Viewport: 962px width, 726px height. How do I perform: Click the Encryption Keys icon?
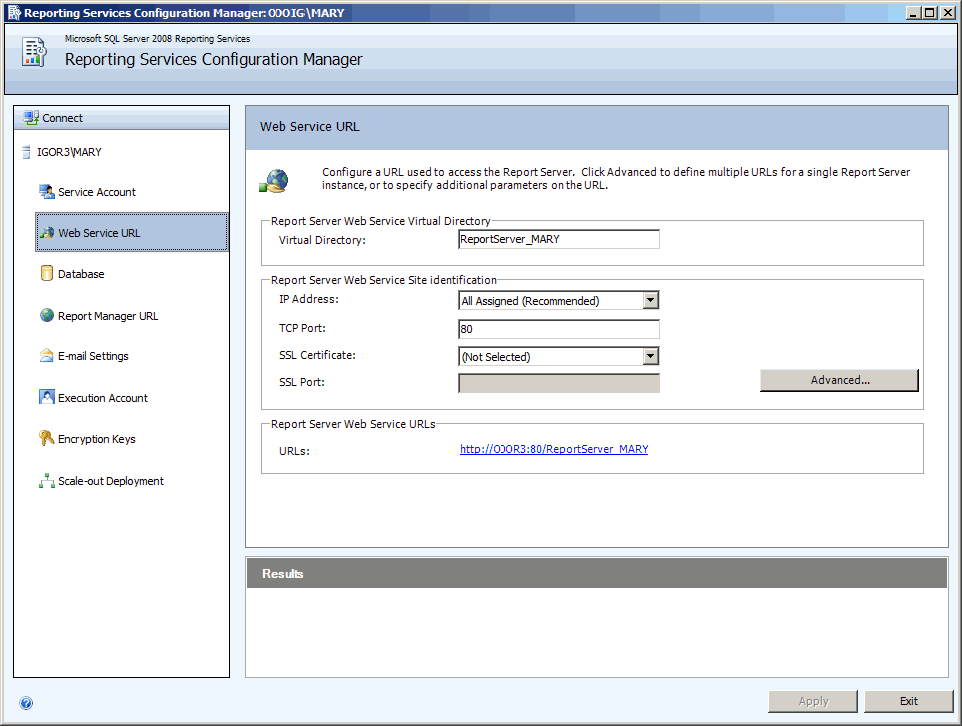(47, 438)
